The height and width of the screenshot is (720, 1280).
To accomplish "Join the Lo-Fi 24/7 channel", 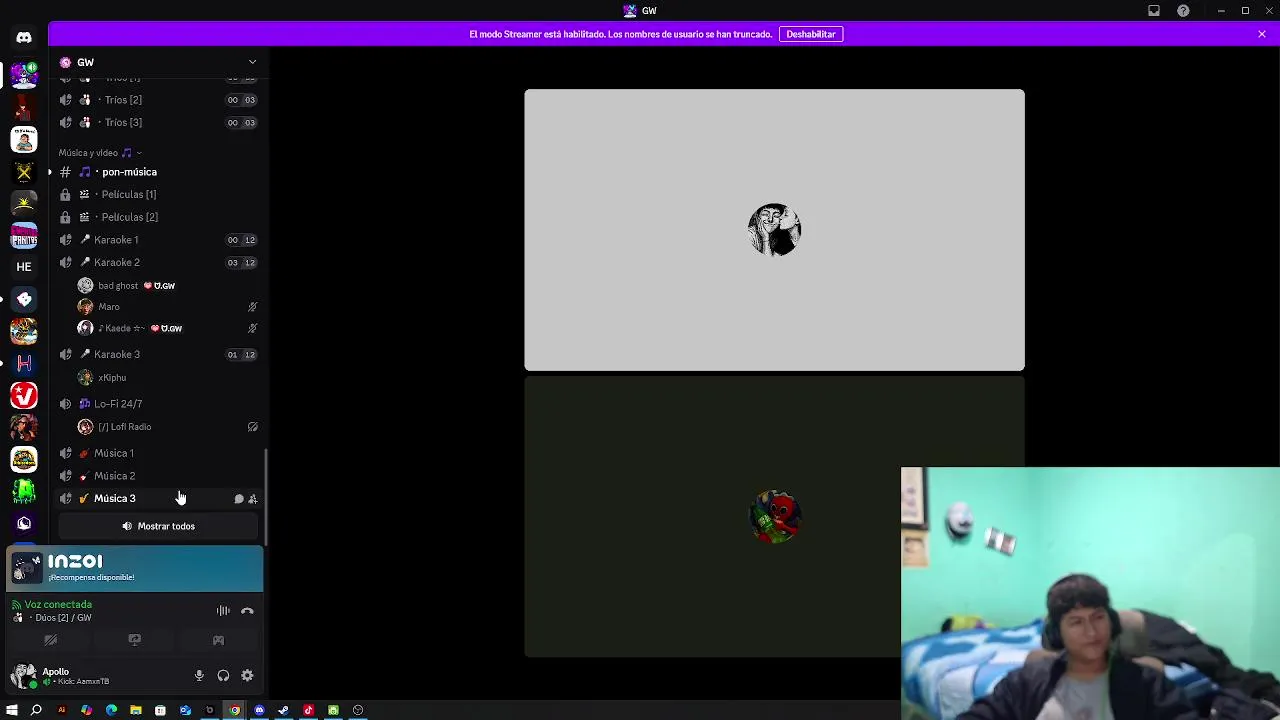I will (x=156, y=404).
